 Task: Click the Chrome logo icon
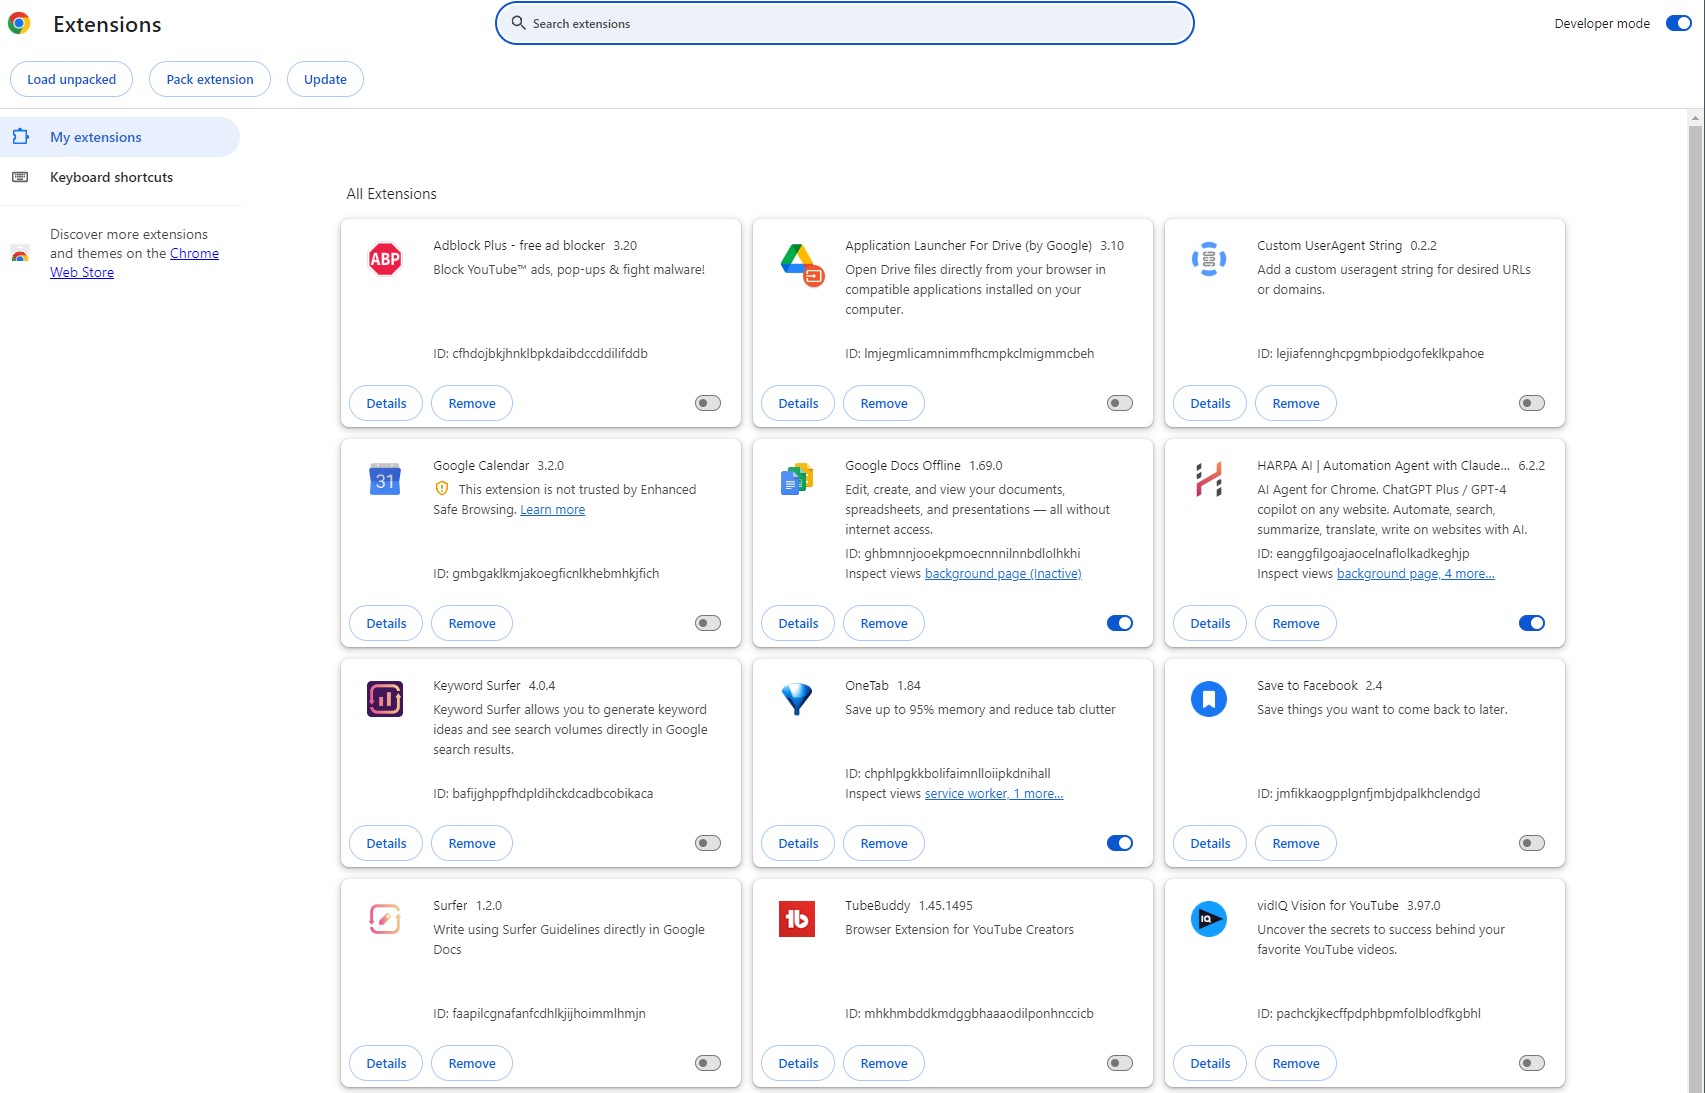(19, 23)
